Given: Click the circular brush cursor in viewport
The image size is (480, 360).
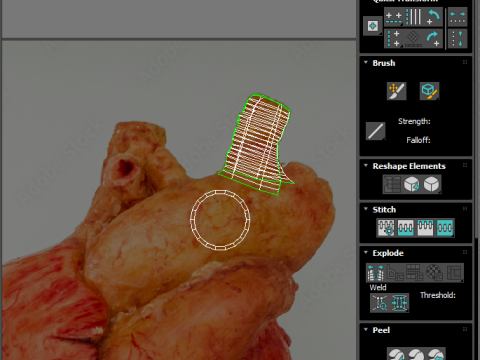Looking at the screenshot, I should tap(220, 220).
